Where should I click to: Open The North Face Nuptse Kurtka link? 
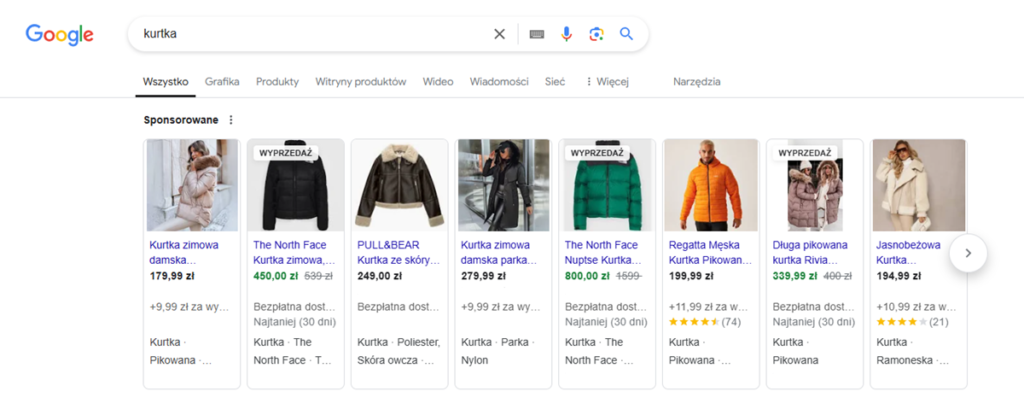pyautogui.click(x=605, y=253)
